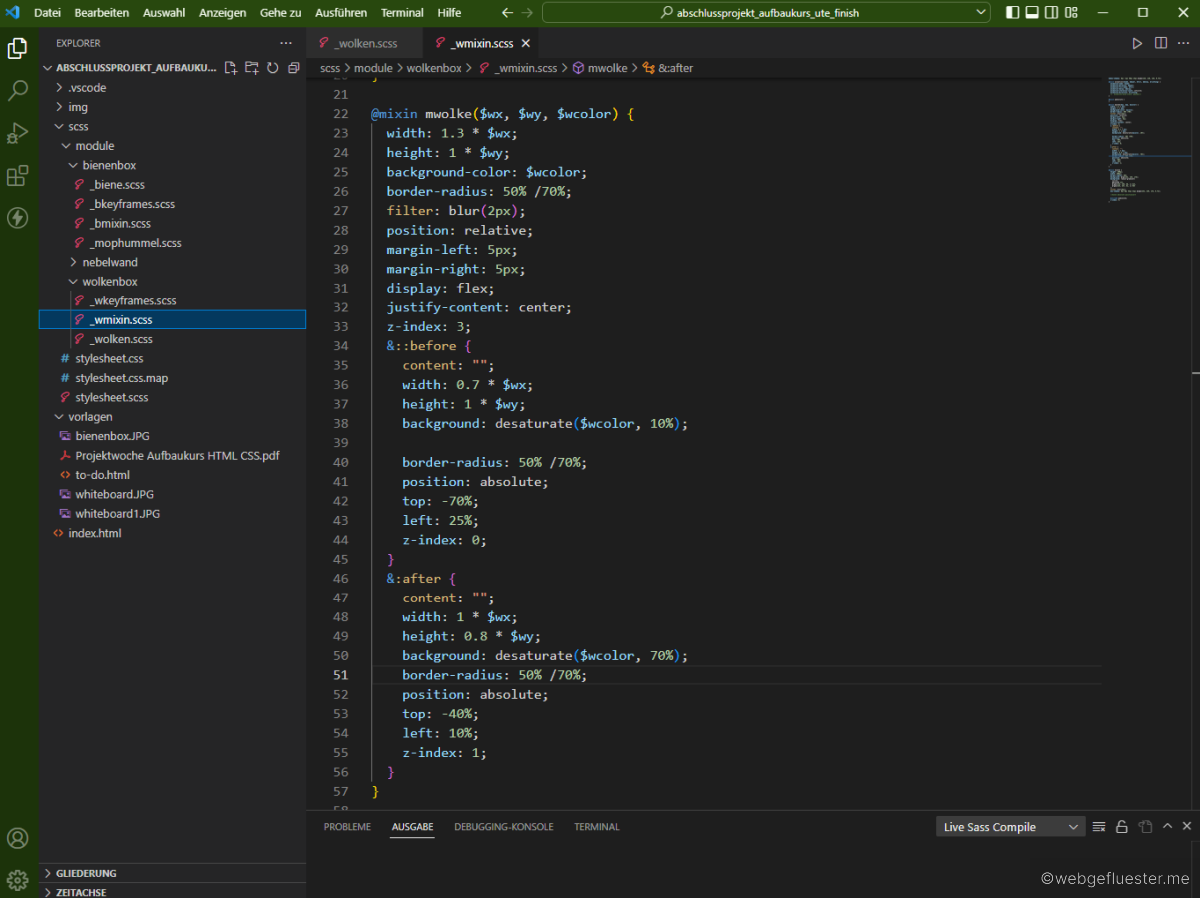
Task: Open the Live Sass Compile output dropdown
Action: pos(1010,827)
